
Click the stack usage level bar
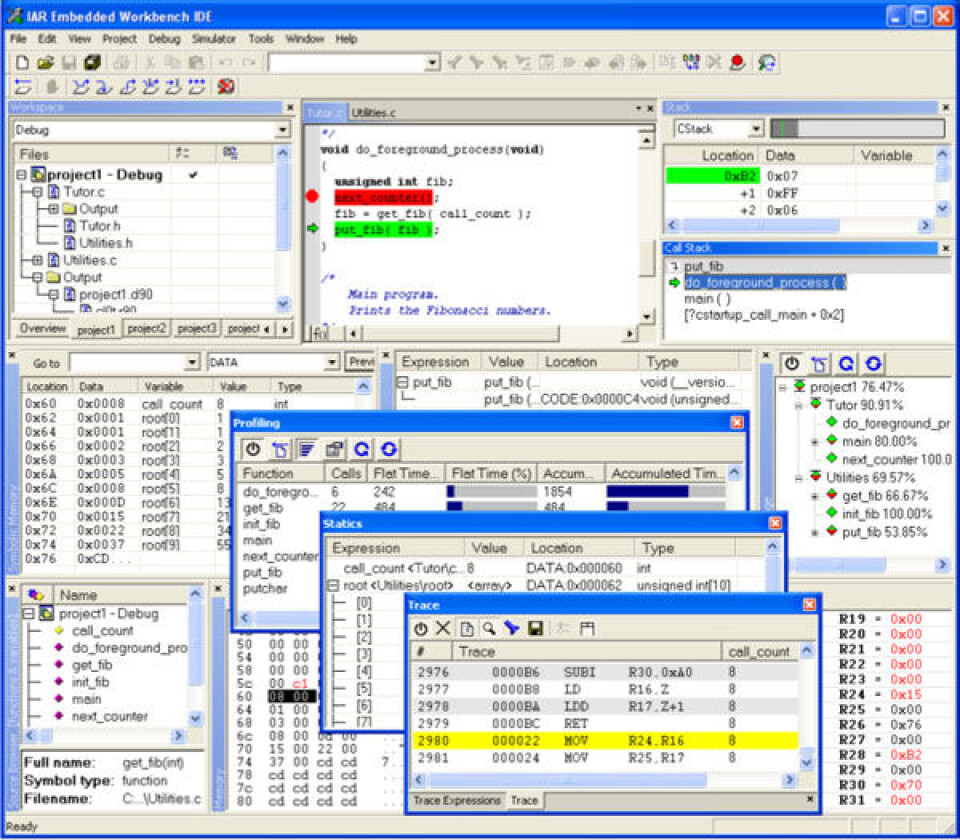click(x=857, y=129)
